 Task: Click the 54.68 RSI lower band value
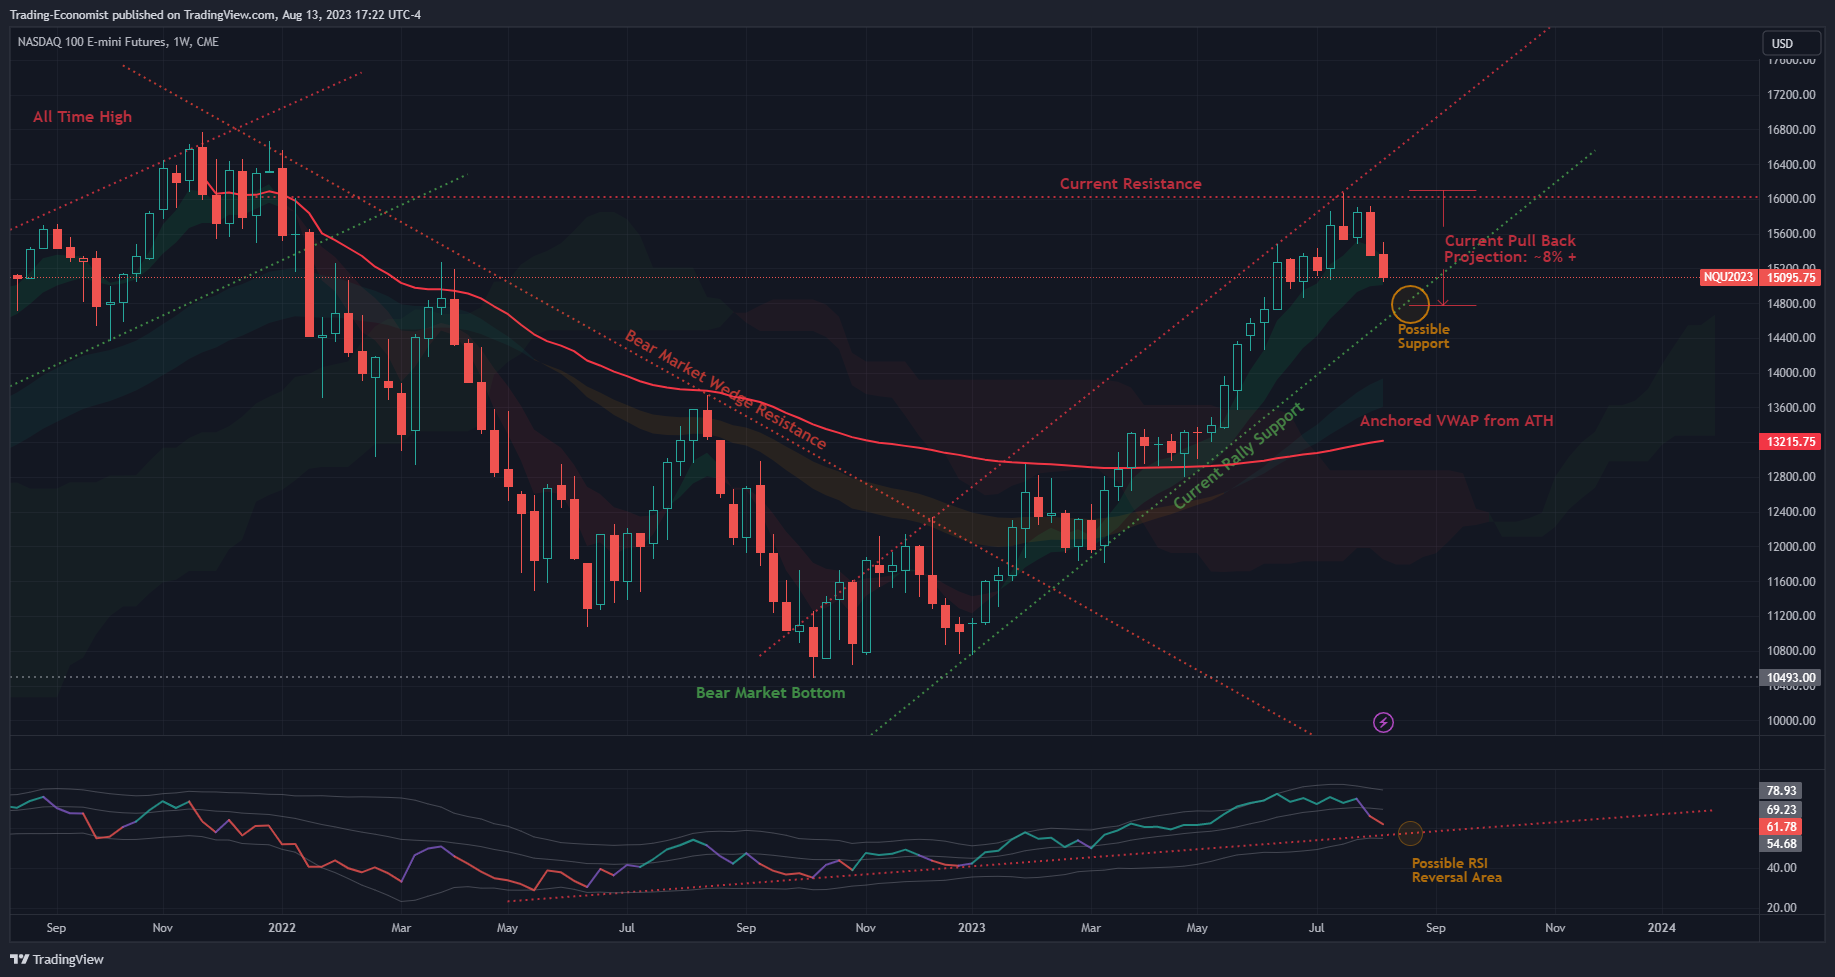pos(1781,843)
